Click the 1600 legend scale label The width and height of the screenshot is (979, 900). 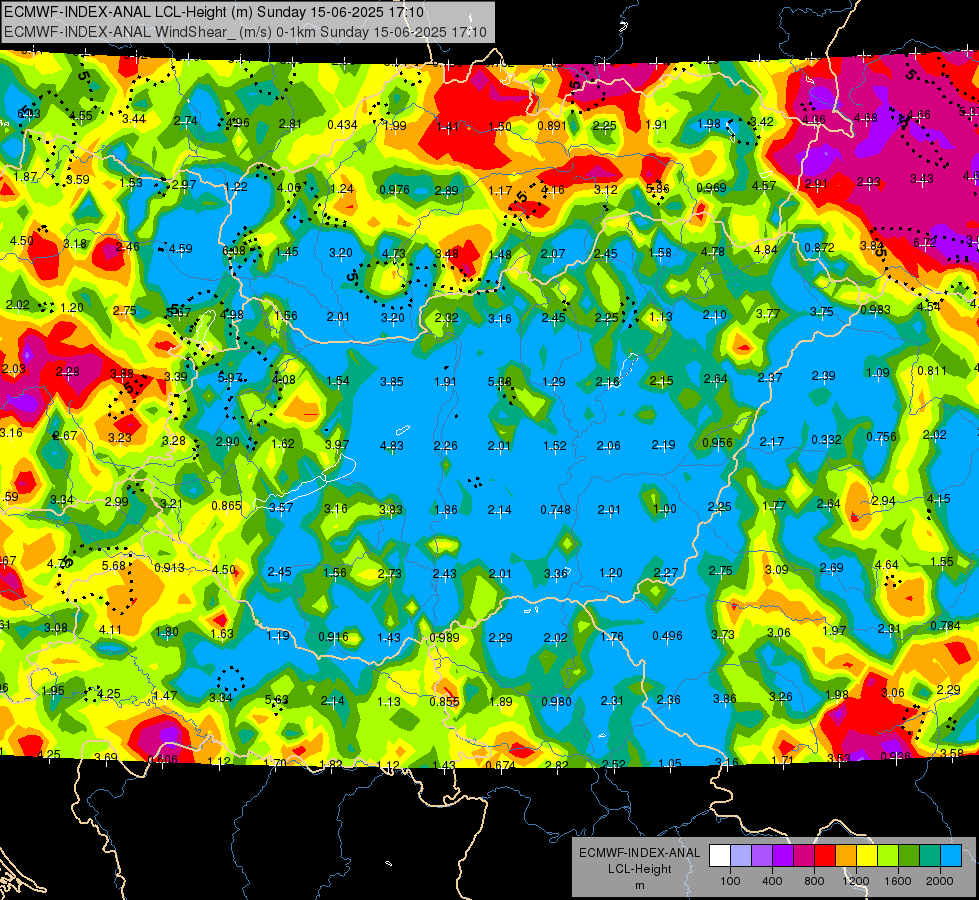pos(897,881)
